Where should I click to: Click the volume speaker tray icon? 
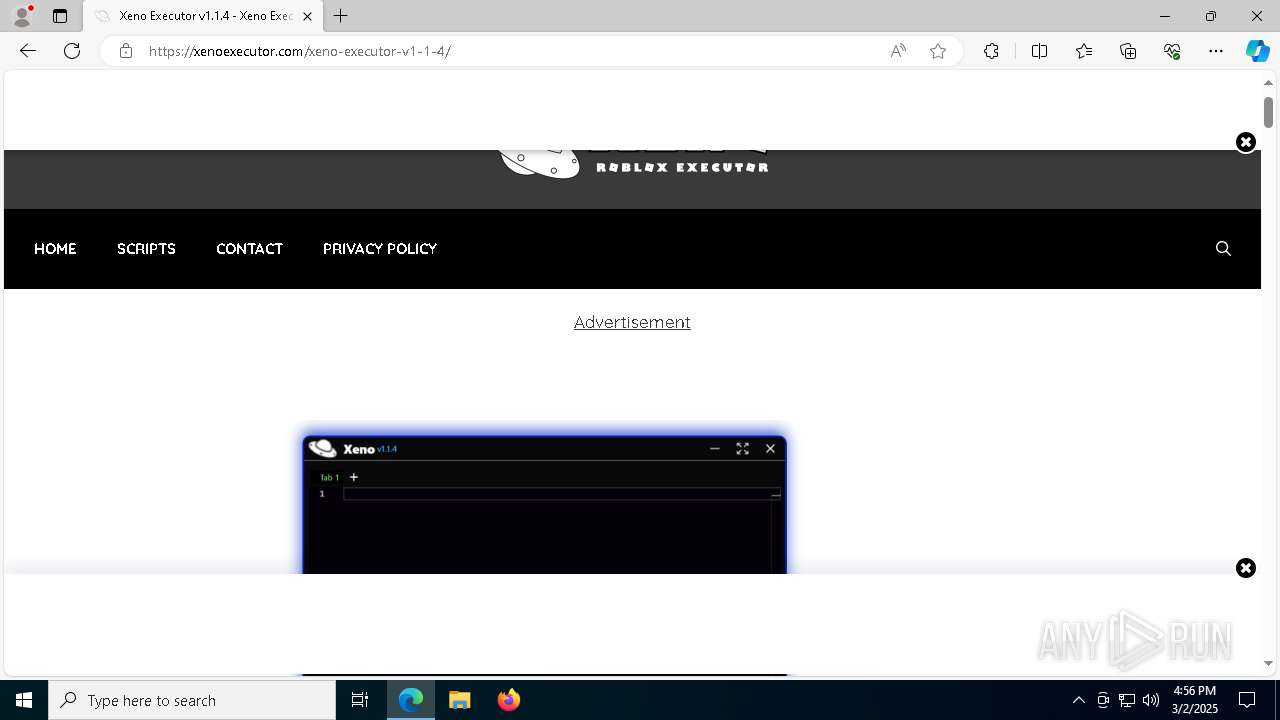pos(1151,700)
